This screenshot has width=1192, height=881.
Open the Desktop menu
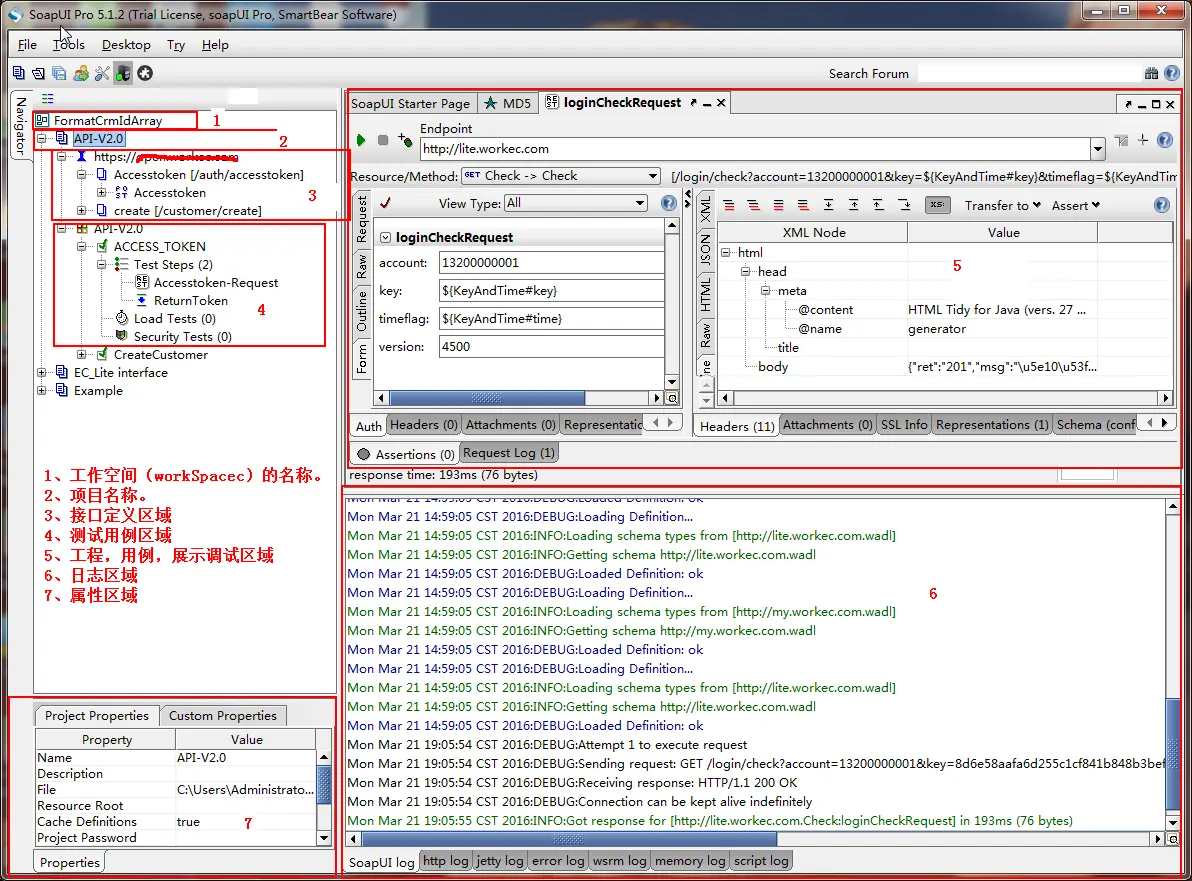point(126,45)
